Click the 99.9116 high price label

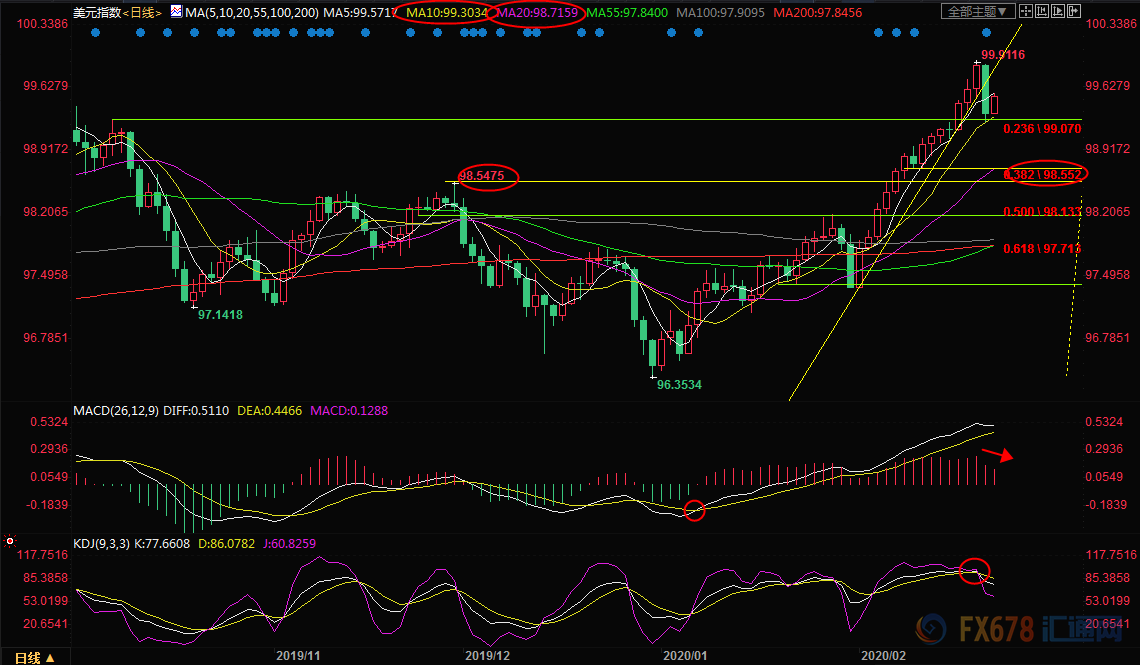click(1003, 55)
